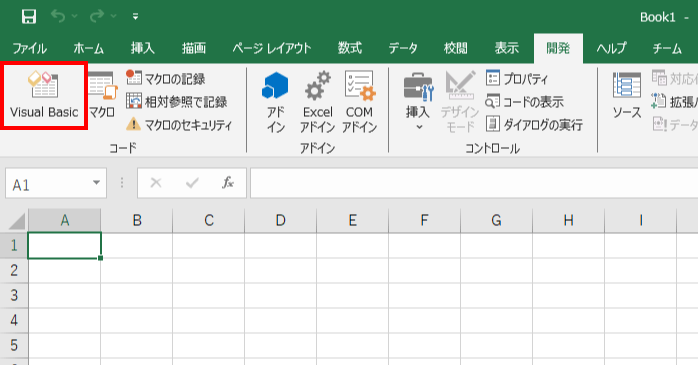Screen dimensions: 698x365
Task: Switch to the 校閲 (Review) tab
Action: pos(455,48)
